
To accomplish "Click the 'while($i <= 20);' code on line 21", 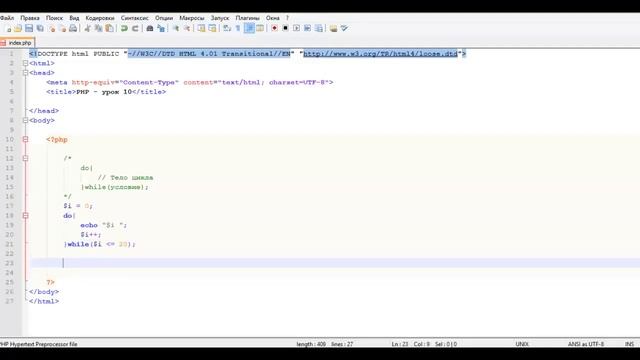I will click(x=101, y=244).
